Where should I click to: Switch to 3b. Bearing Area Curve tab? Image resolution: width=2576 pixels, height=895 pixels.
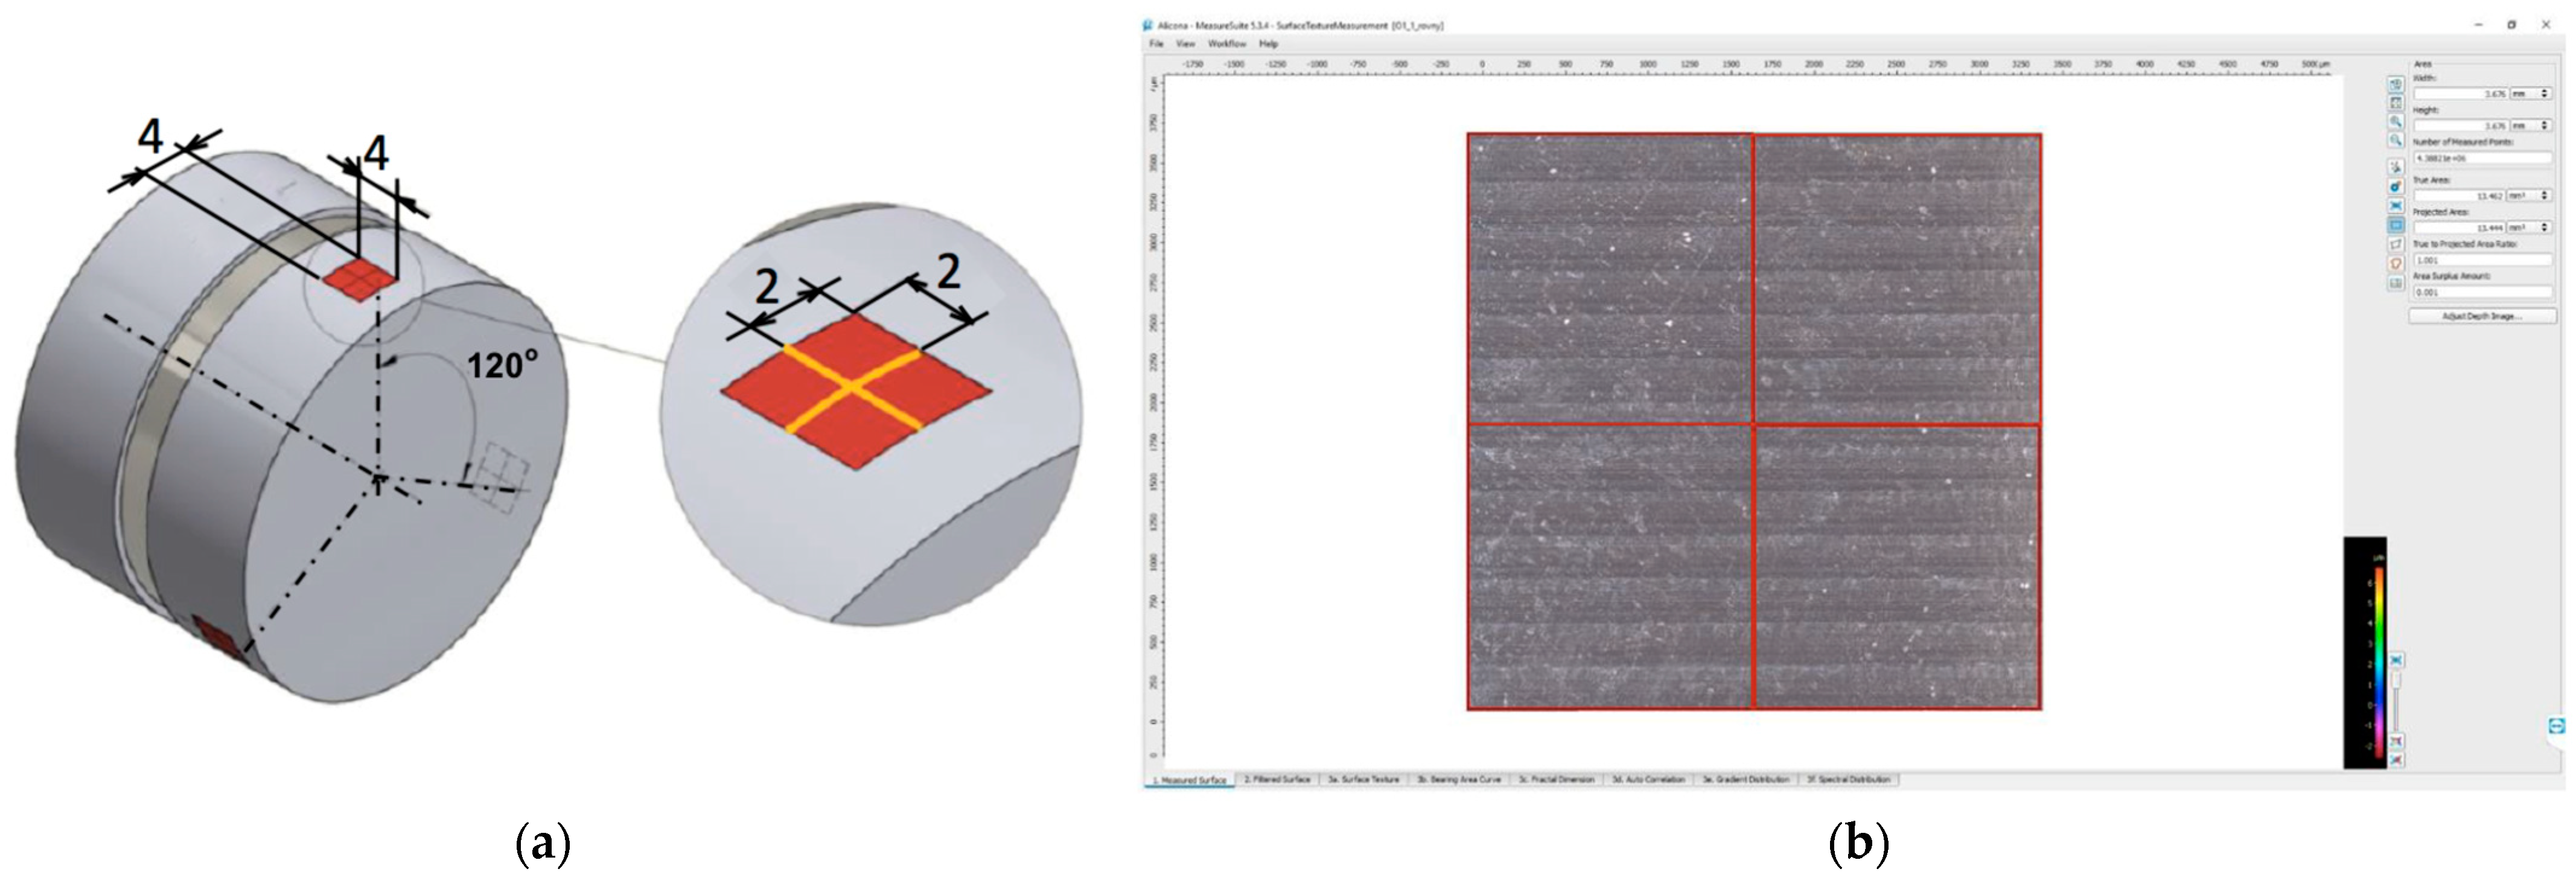(x=1459, y=779)
